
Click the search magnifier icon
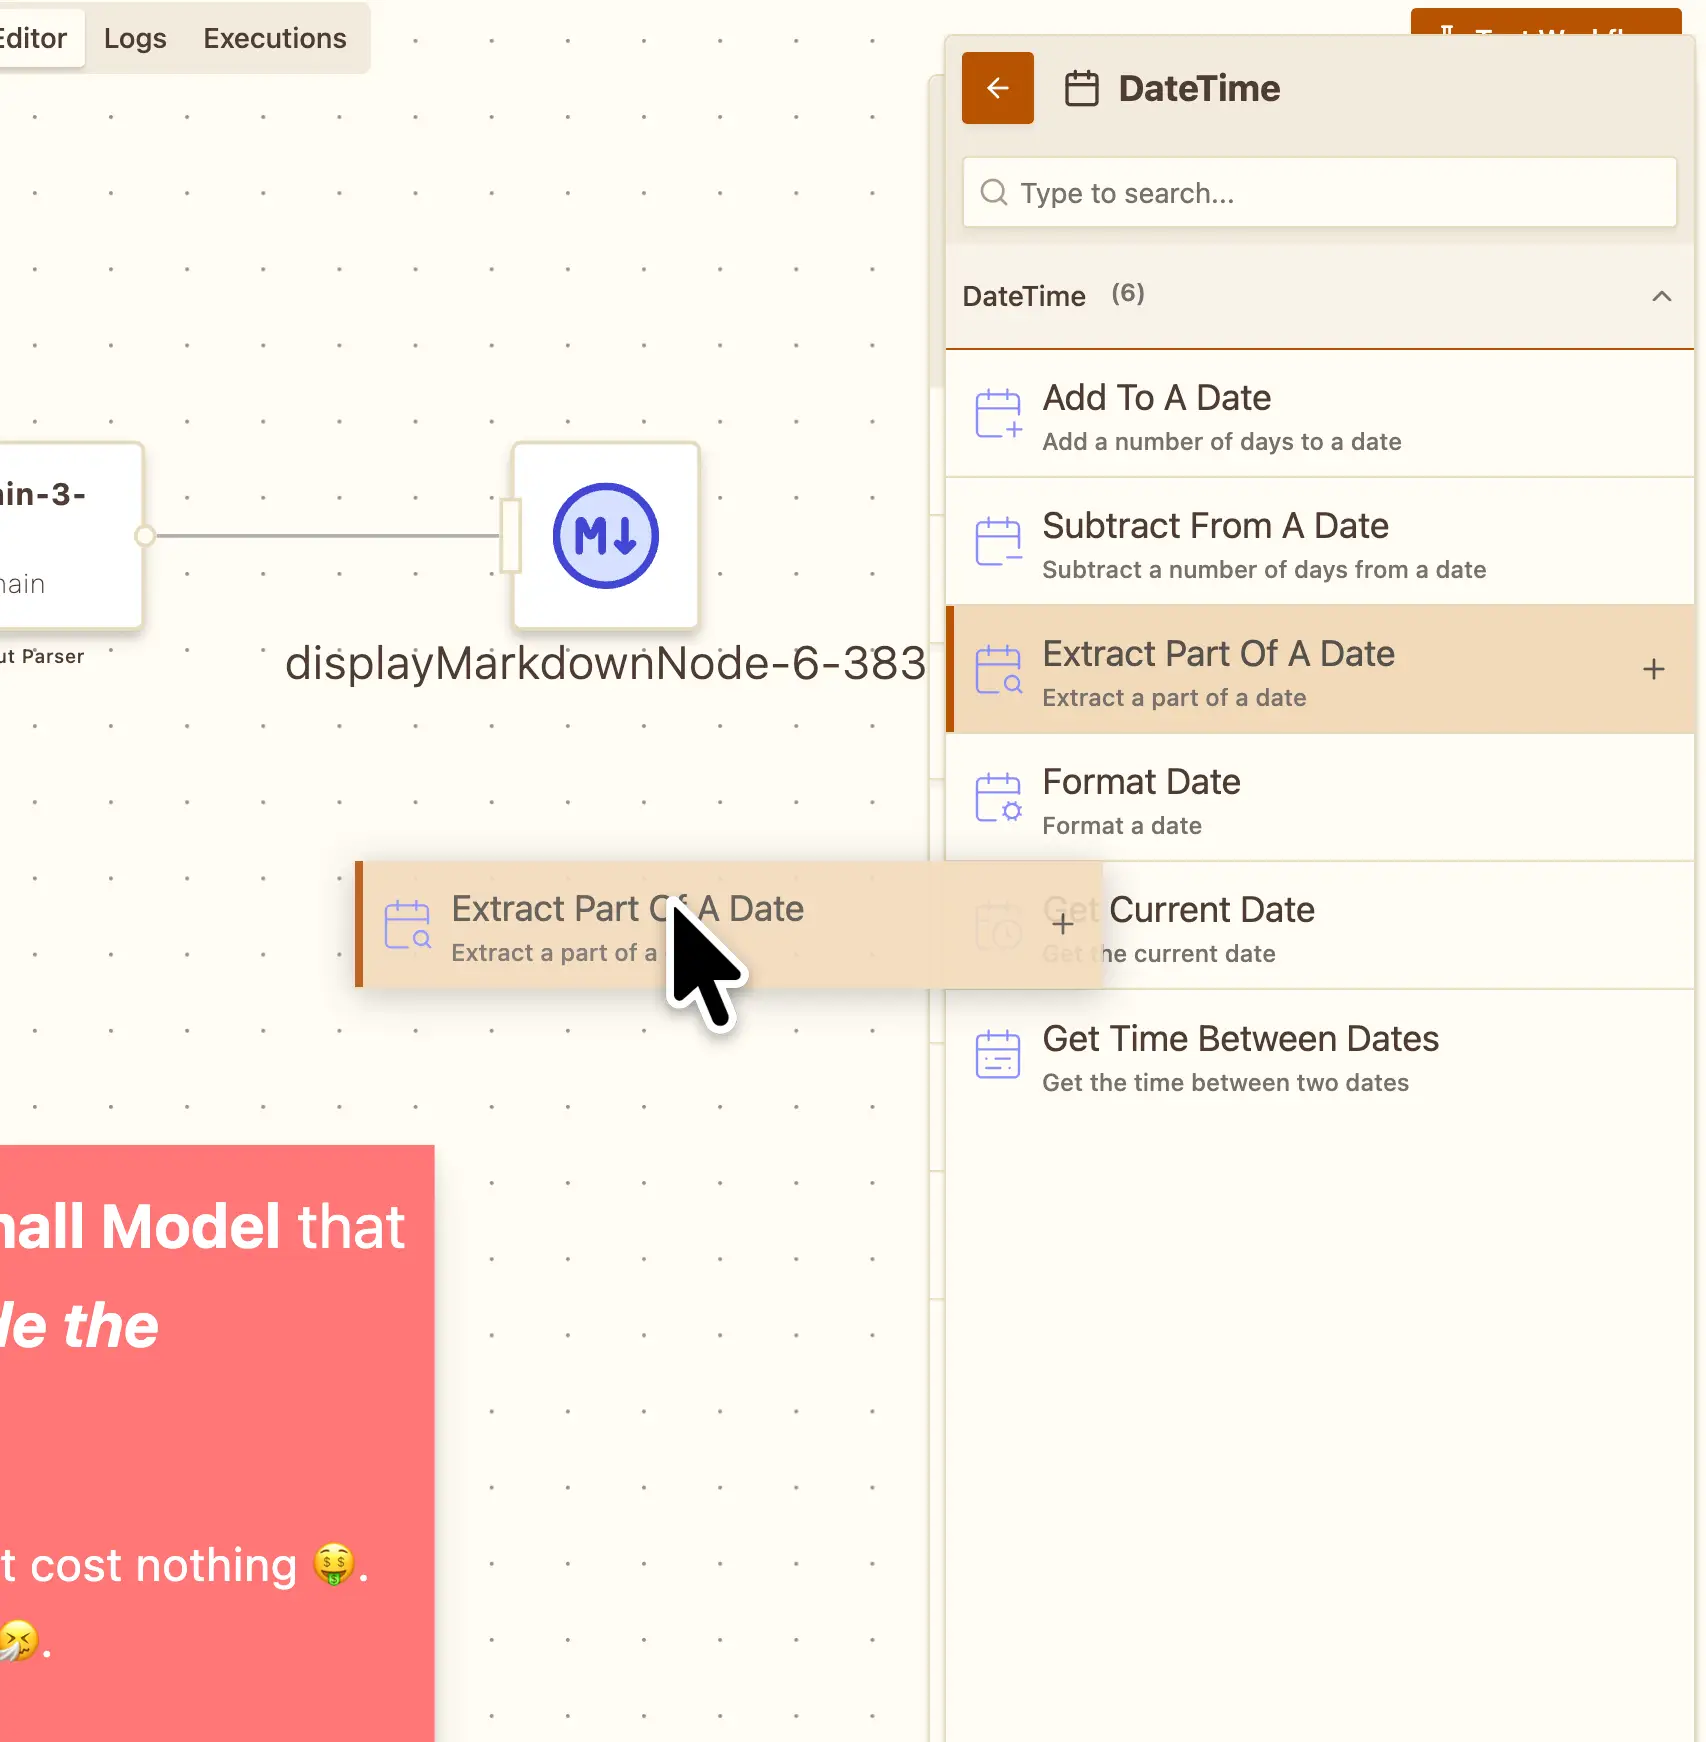click(994, 192)
